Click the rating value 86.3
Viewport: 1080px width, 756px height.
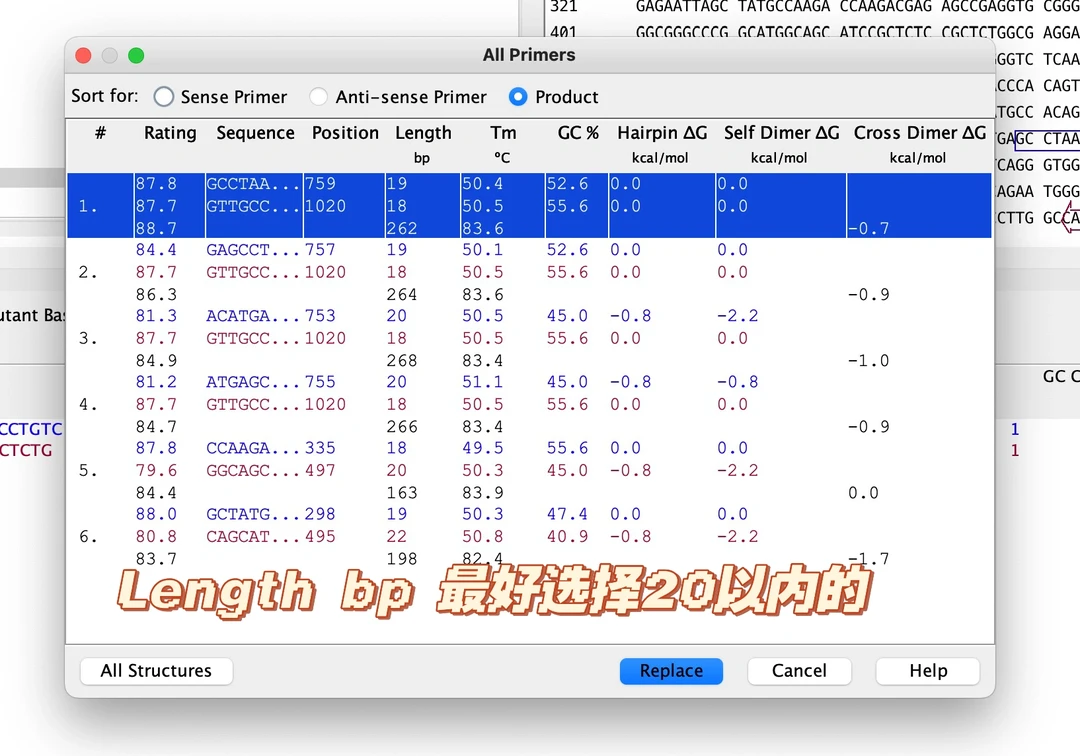pos(156,295)
